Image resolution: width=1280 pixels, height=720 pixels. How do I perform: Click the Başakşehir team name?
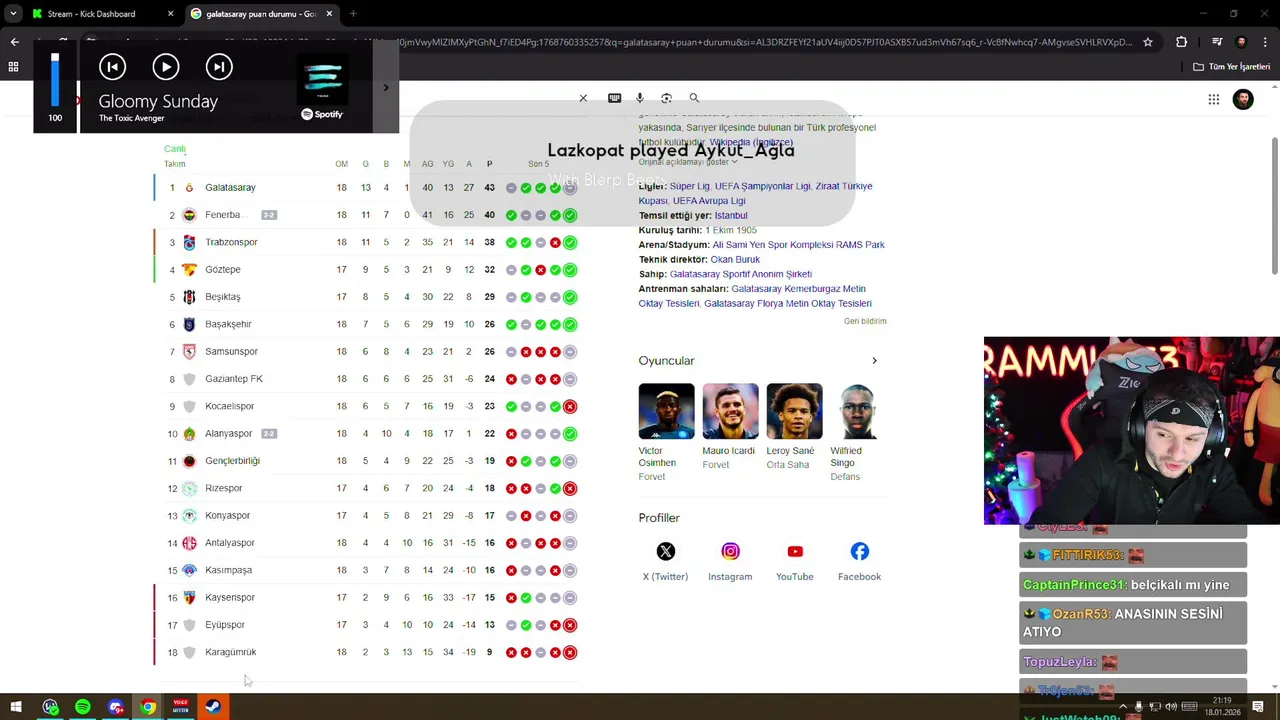coord(228,324)
